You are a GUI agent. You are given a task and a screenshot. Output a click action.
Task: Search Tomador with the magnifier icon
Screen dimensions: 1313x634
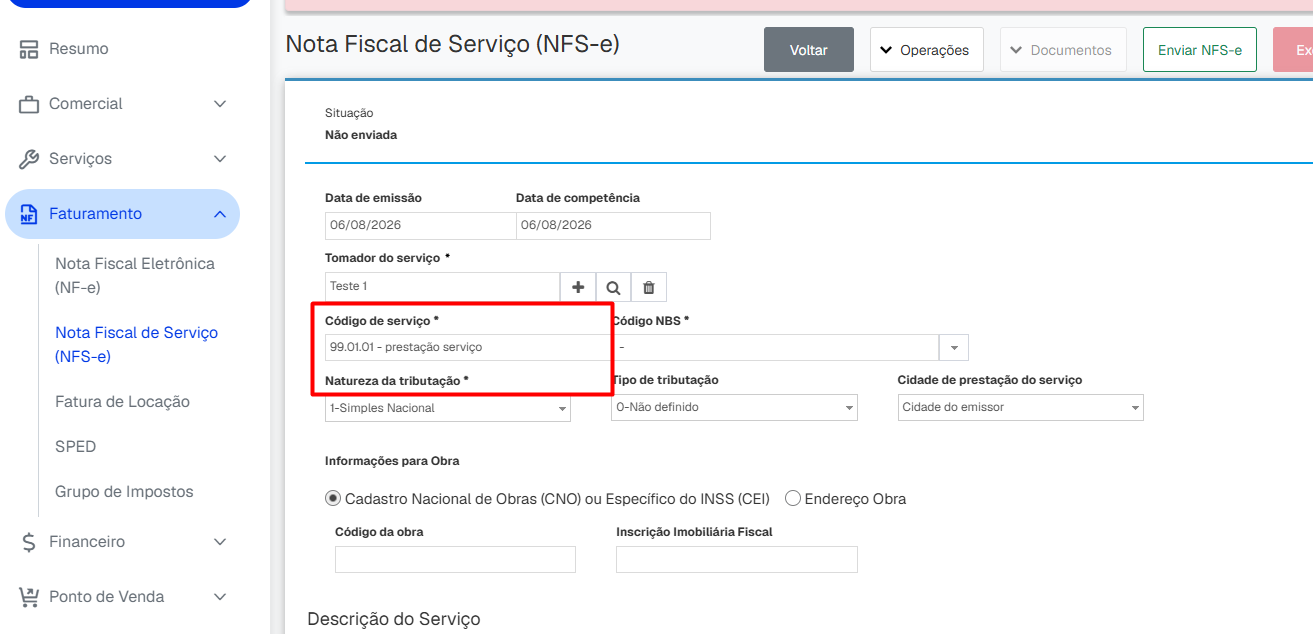[x=613, y=287]
